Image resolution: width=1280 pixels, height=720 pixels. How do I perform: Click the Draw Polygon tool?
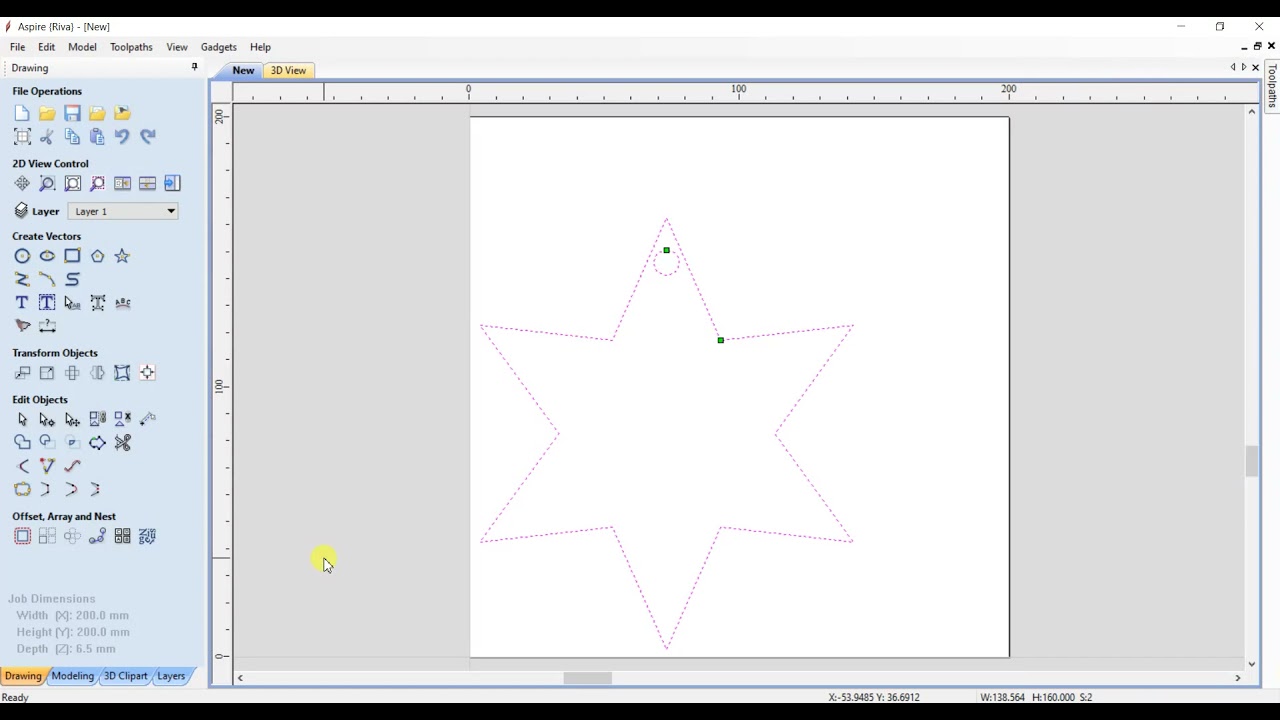click(97, 256)
